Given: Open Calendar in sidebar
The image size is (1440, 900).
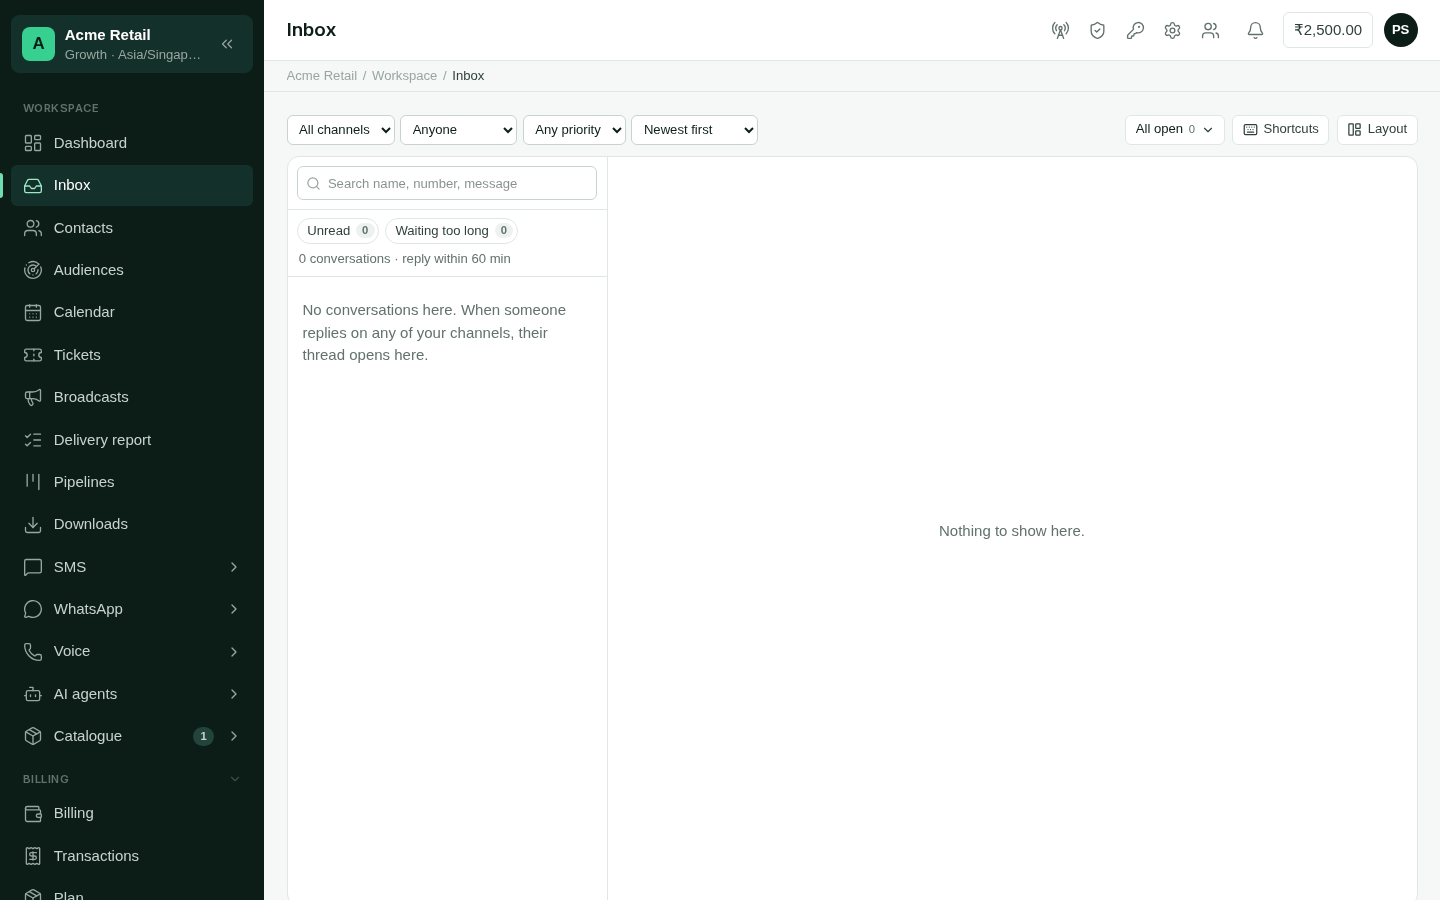Looking at the screenshot, I should [132, 312].
